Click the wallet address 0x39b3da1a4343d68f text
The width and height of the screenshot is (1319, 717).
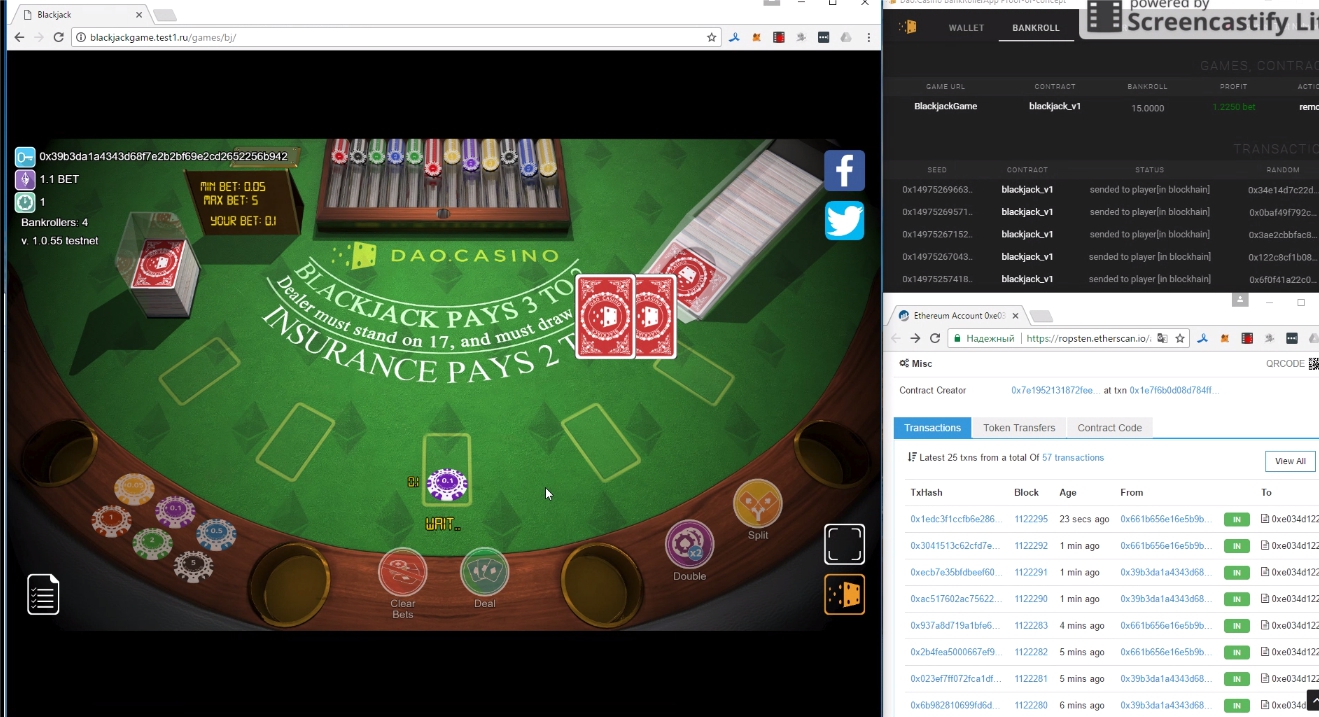(164, 157)
